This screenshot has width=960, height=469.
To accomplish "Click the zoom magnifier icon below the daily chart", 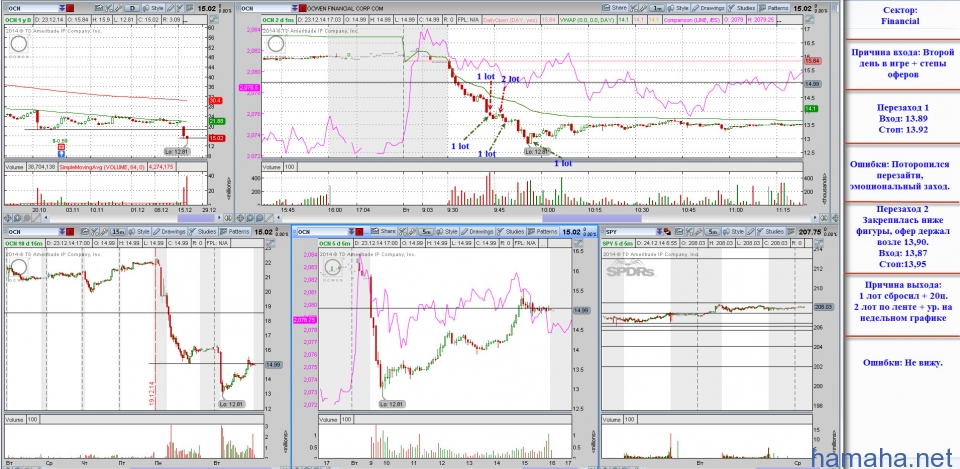I will 17,218.
